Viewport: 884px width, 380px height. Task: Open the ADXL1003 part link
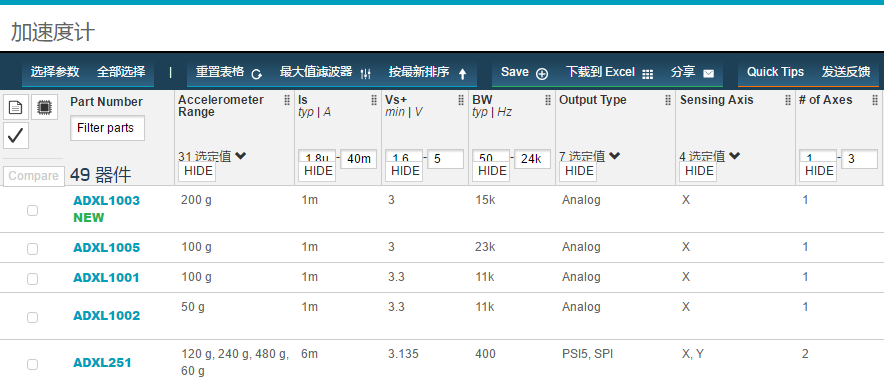(x=107, y=201)
